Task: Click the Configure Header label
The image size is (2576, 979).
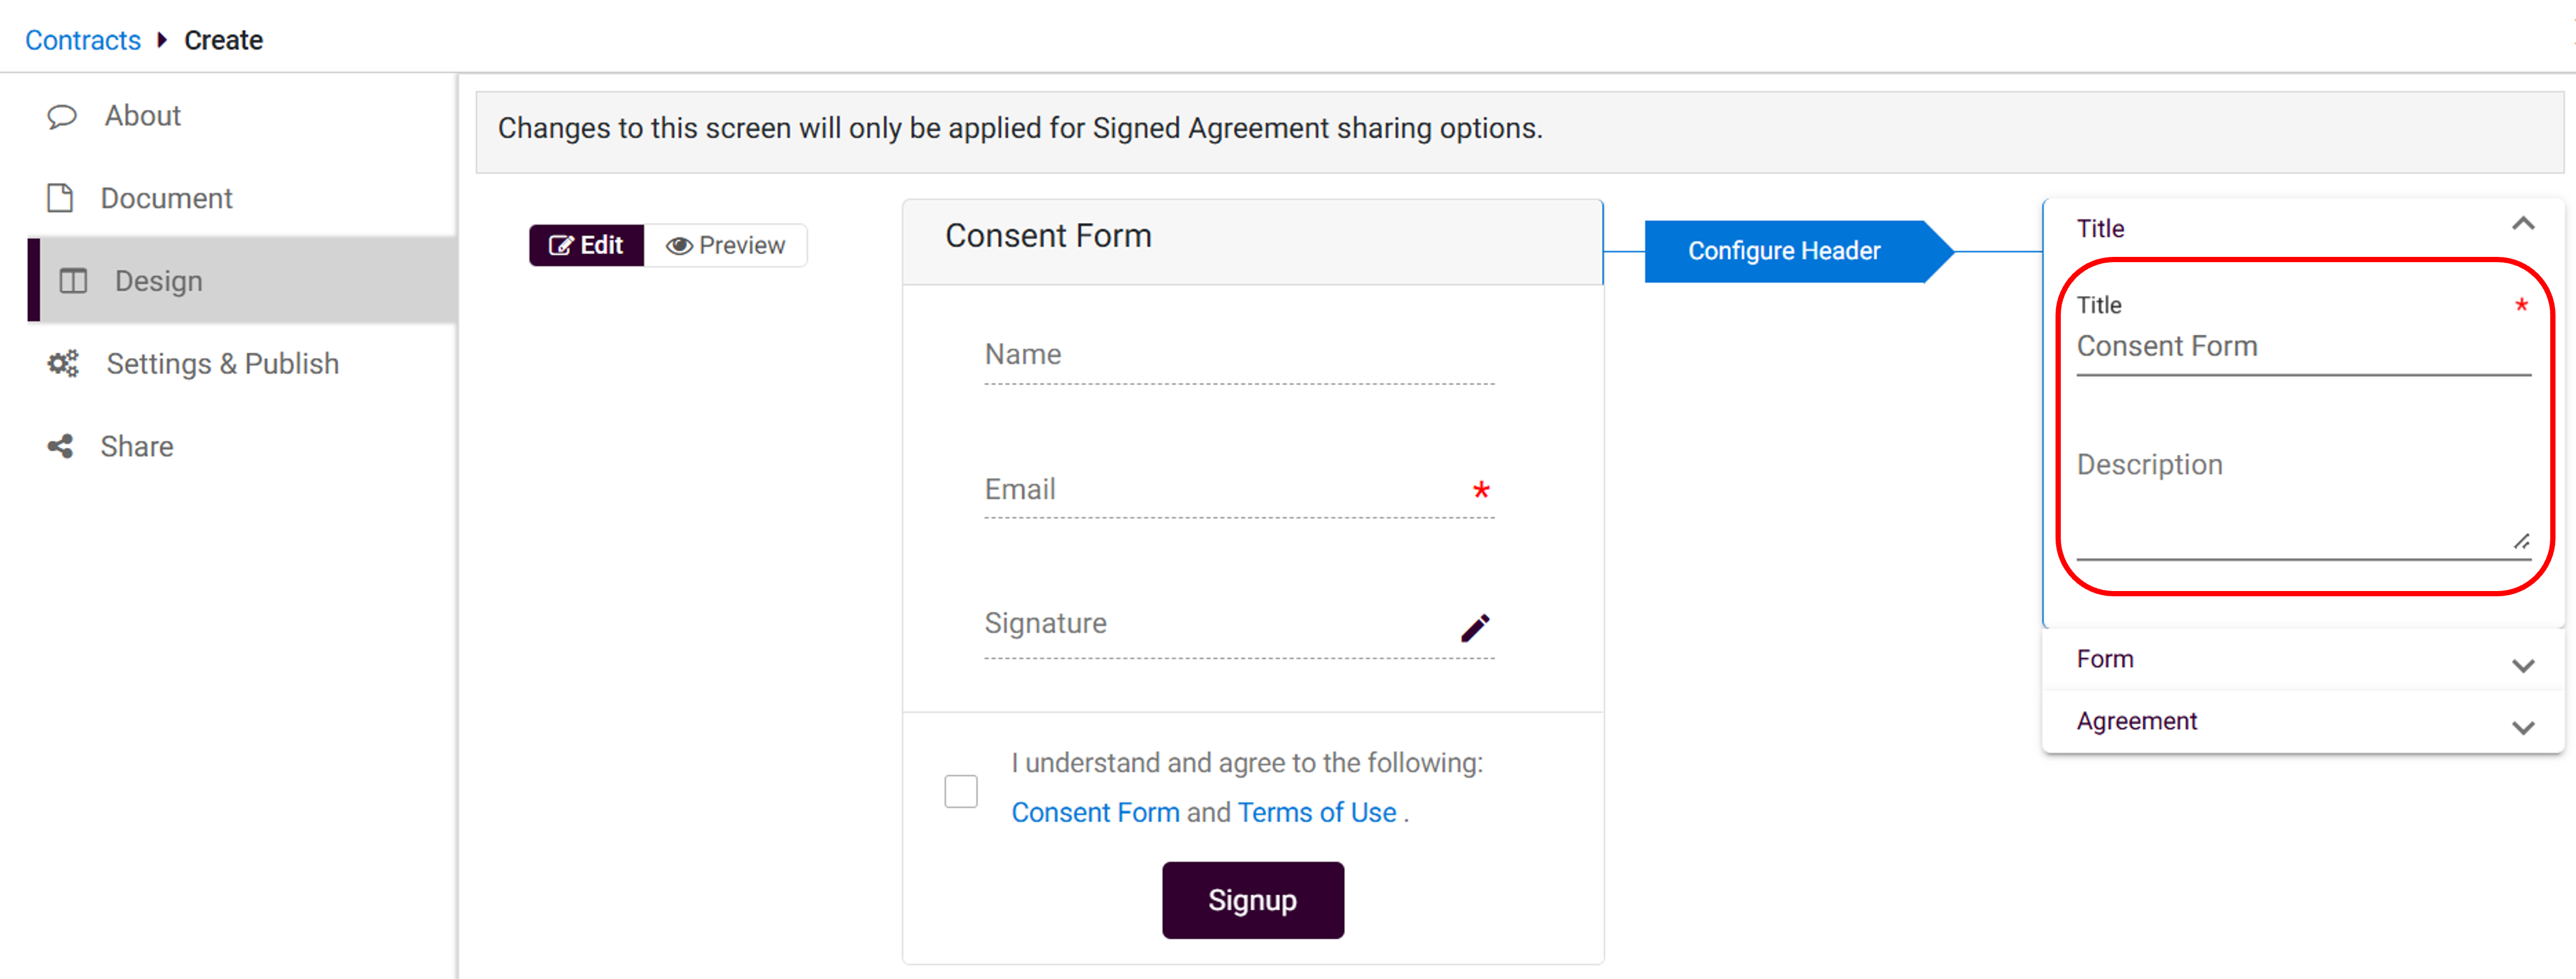Action: (x=1784, y=251)
